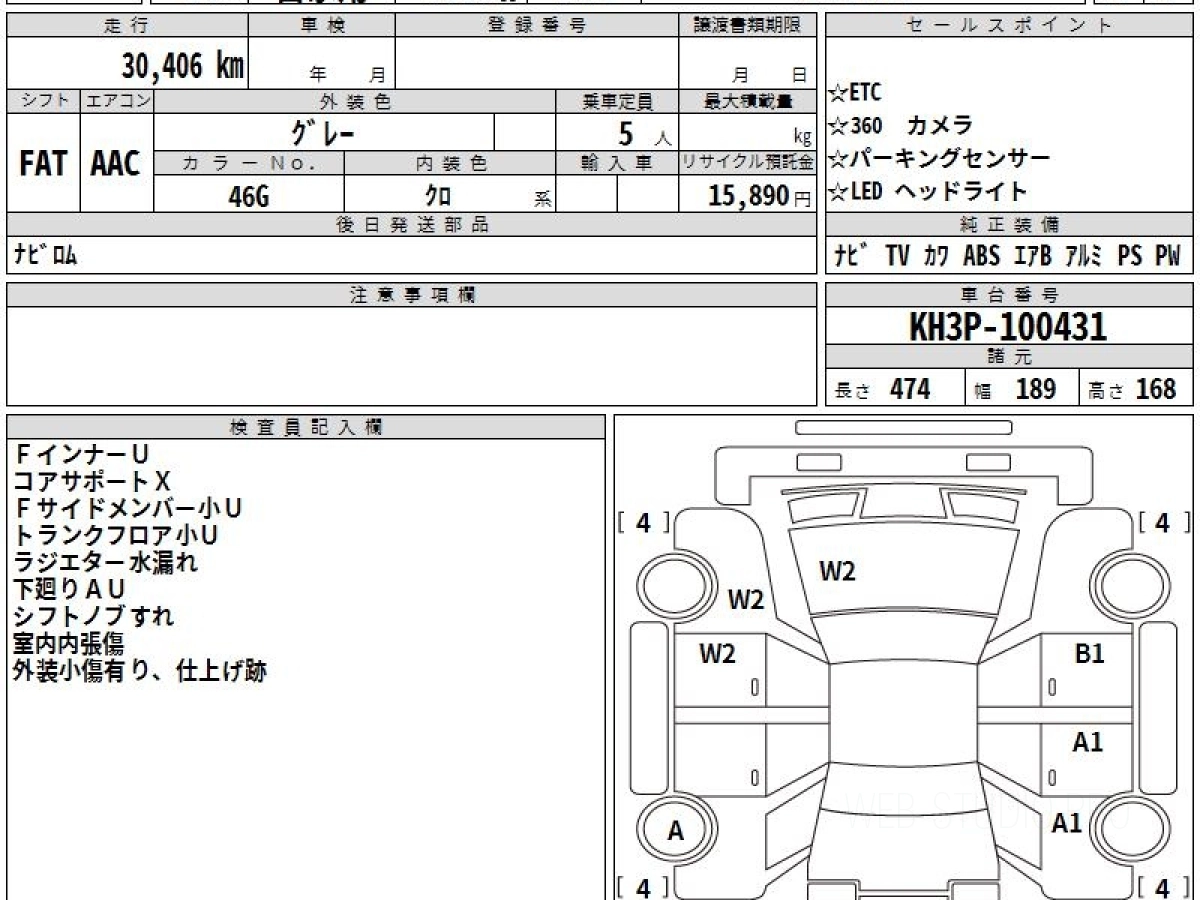Click the 諸元 header
This screenshot has width=1200, height=900.
(x=1009, y=357)
